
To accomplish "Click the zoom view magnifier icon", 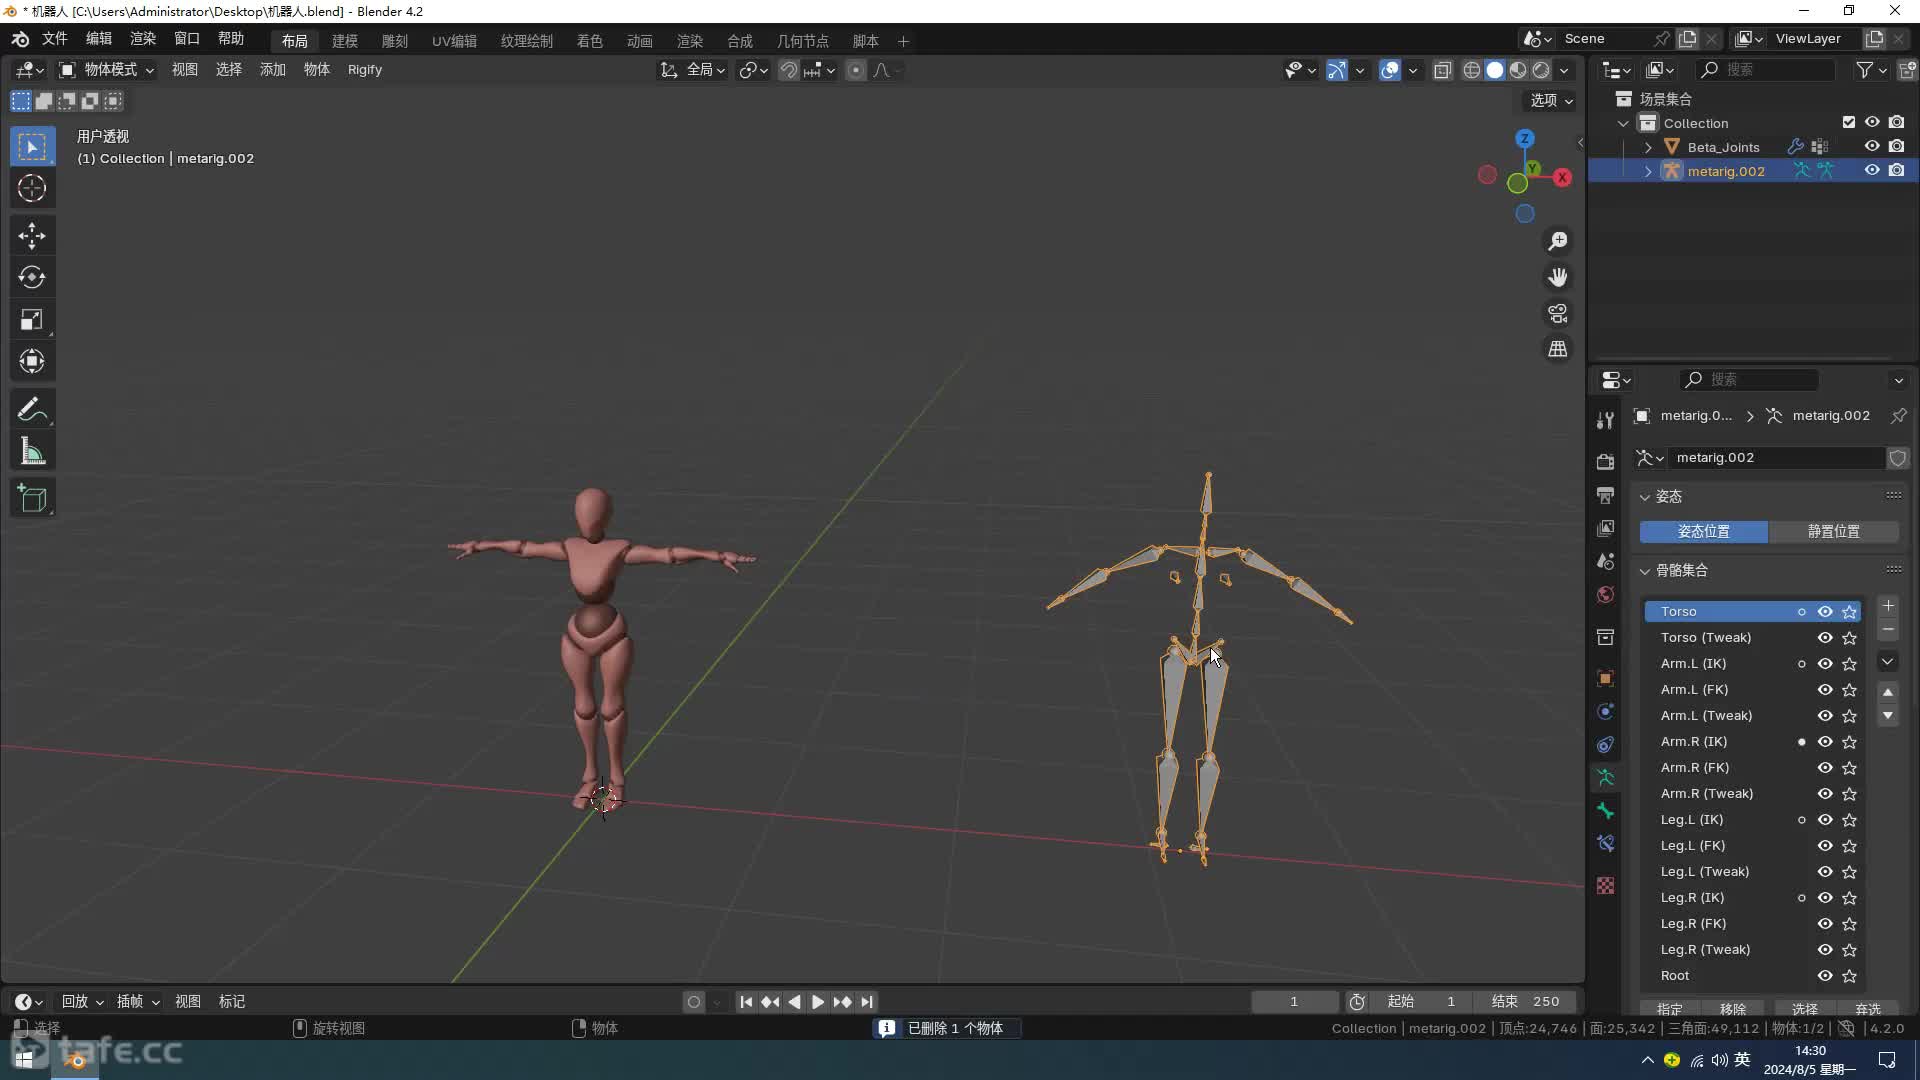I will pos(1558,241).
